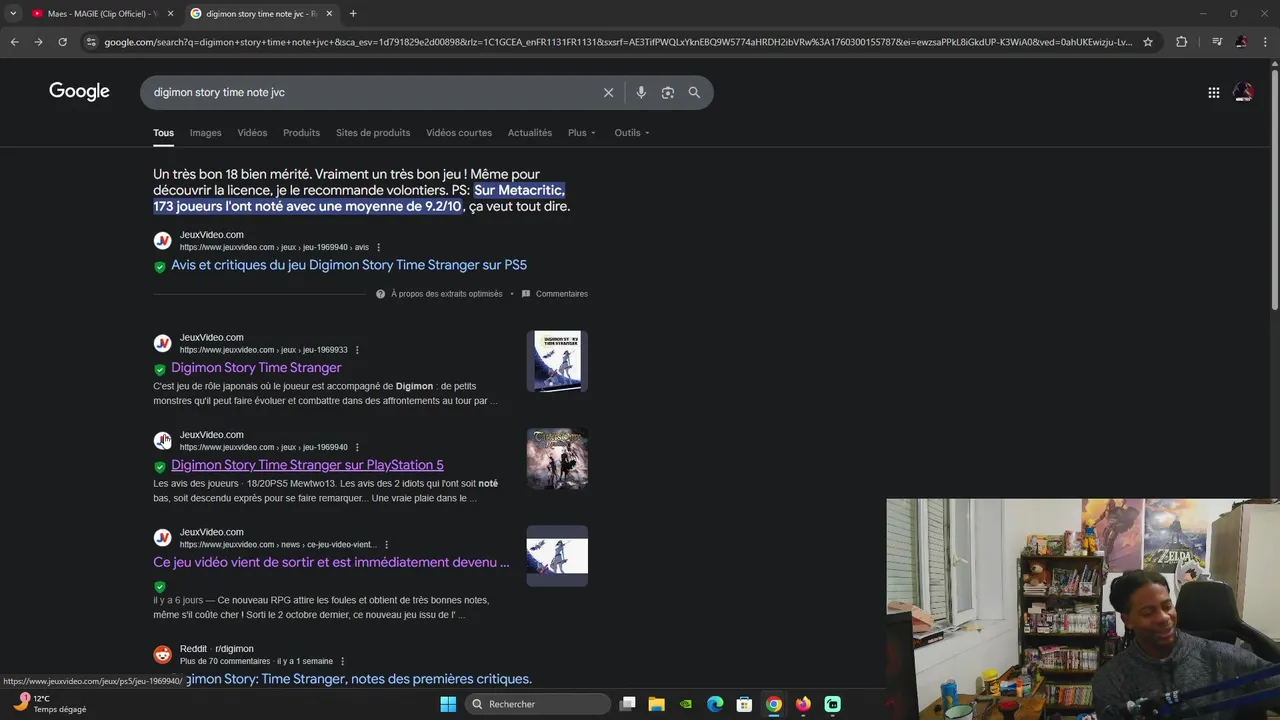Open the news article thumbnail

coord(557,556)
